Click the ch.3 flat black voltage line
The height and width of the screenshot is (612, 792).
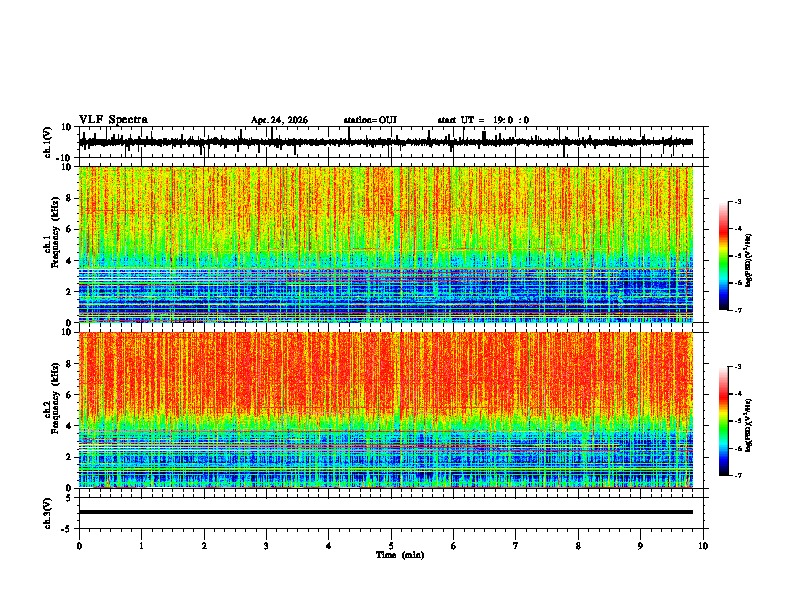pos(386,512)
